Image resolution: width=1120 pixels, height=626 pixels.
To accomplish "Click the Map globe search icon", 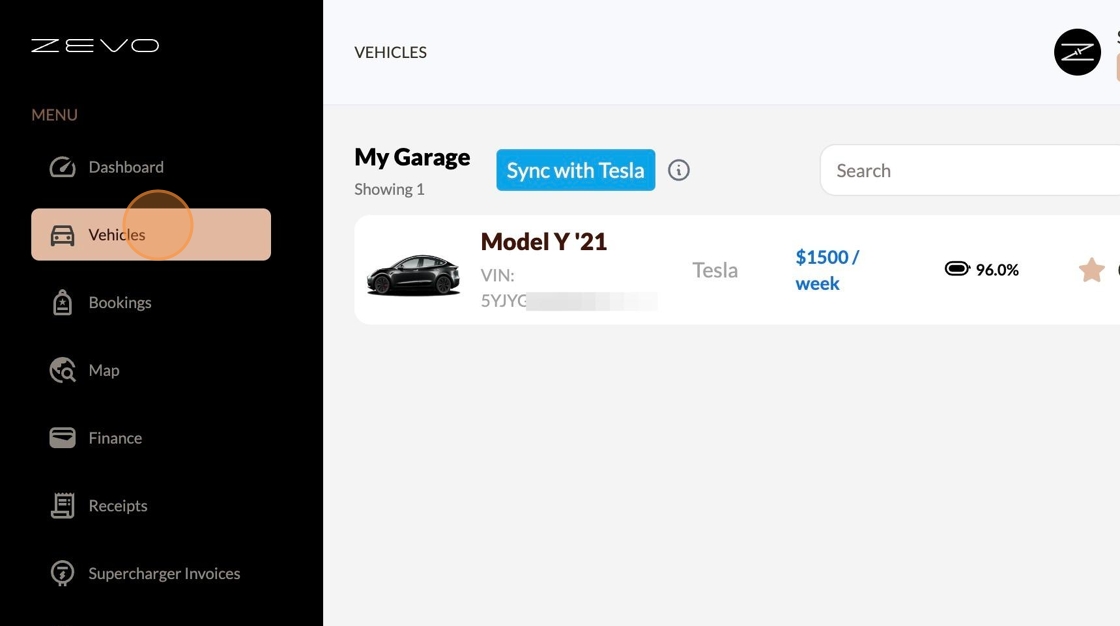I will [x=62, y=370].
